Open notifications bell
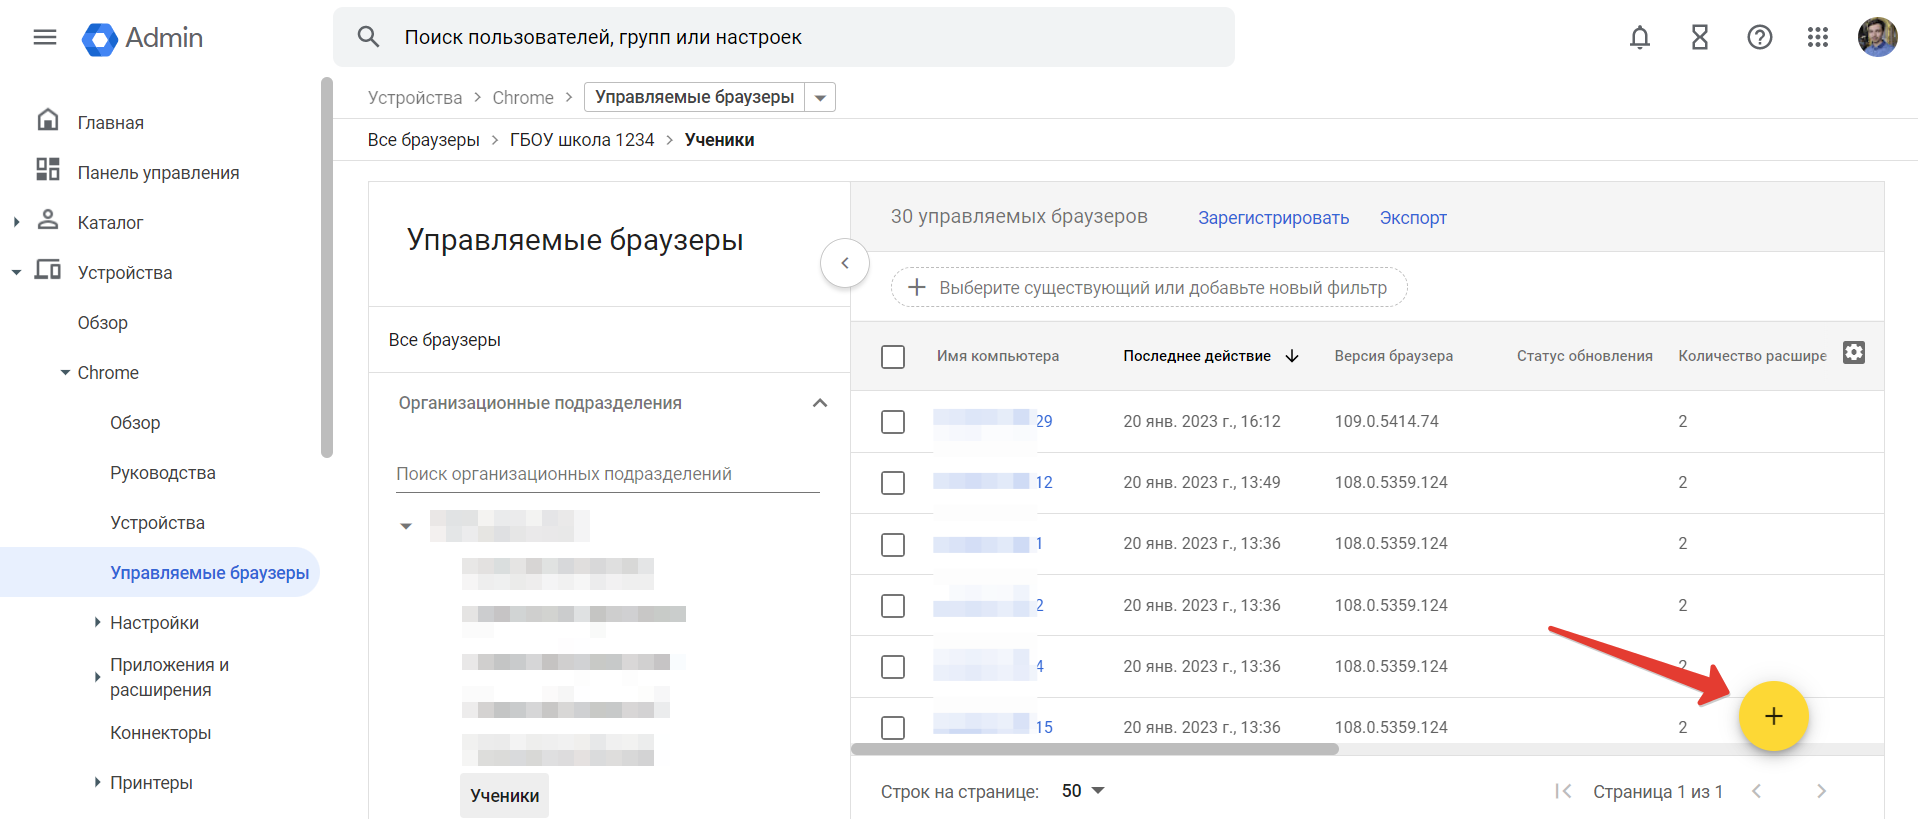Viewport: 1918px width, 819px height. 1640,38
